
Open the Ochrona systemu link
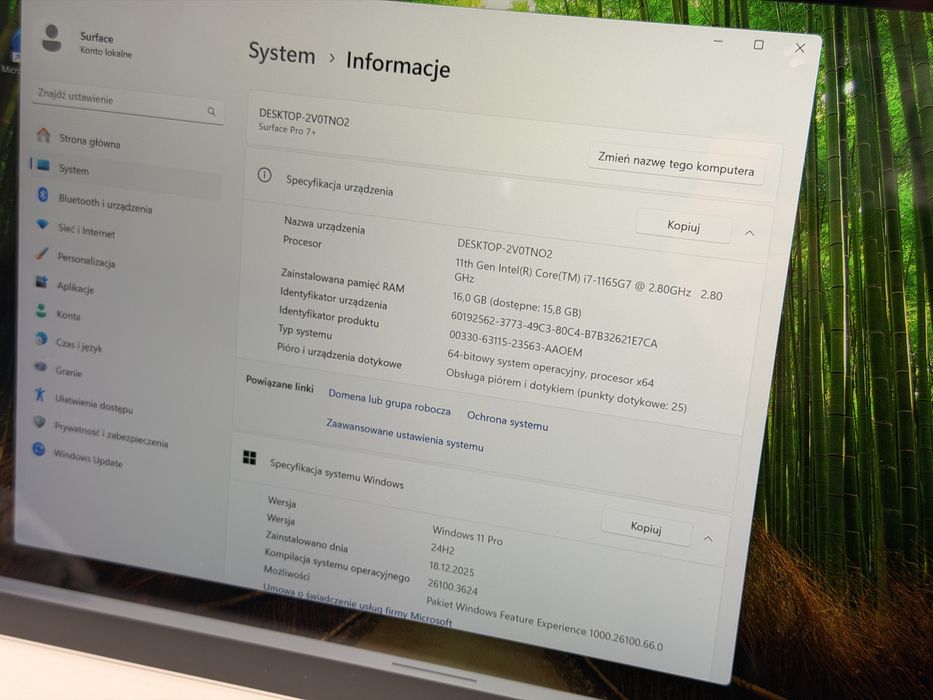[508, 420]
